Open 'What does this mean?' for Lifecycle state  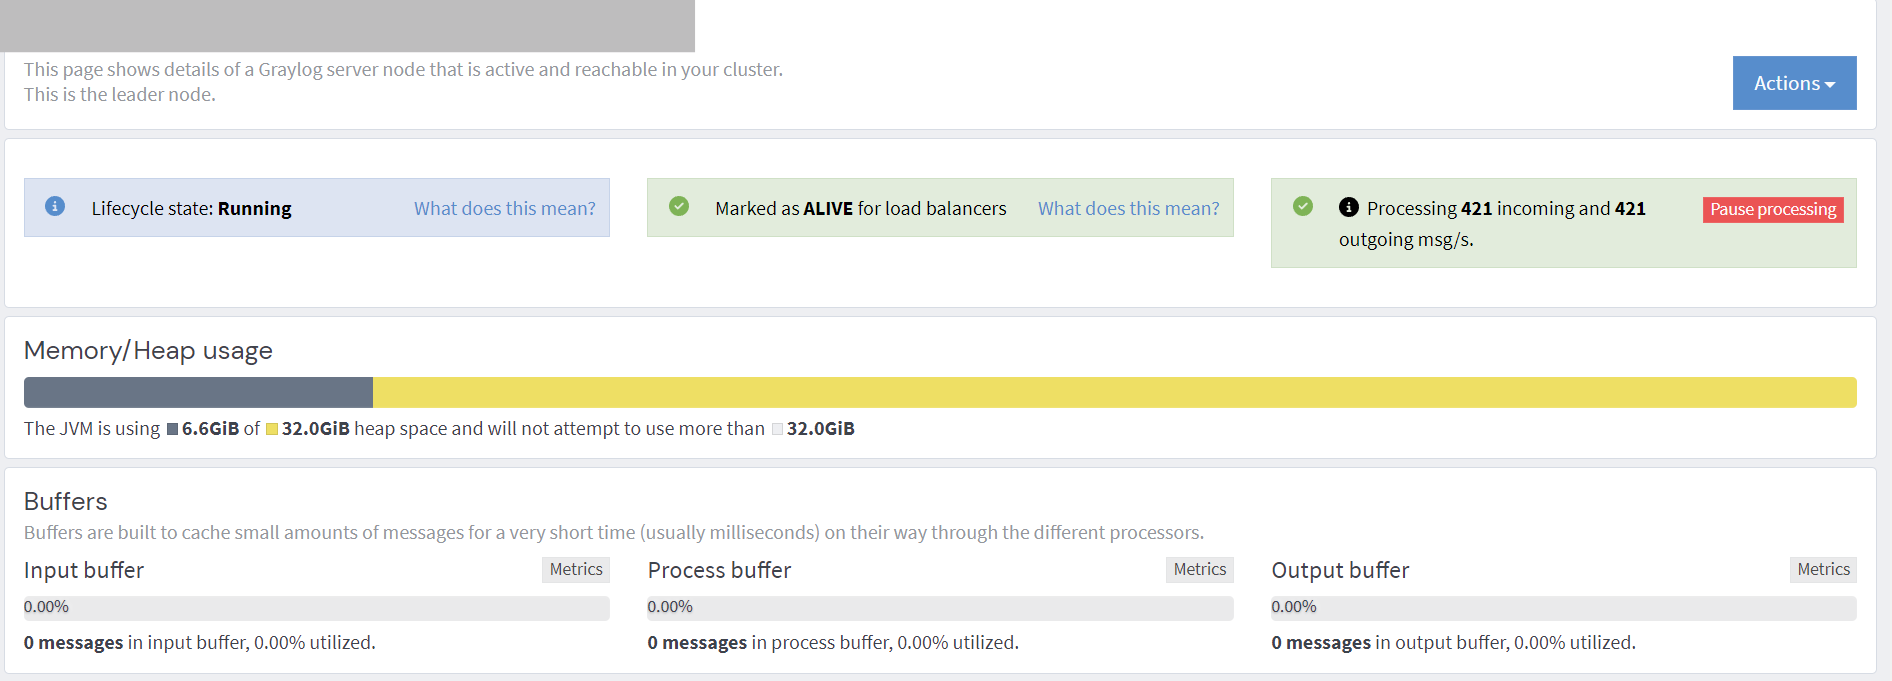504,208
